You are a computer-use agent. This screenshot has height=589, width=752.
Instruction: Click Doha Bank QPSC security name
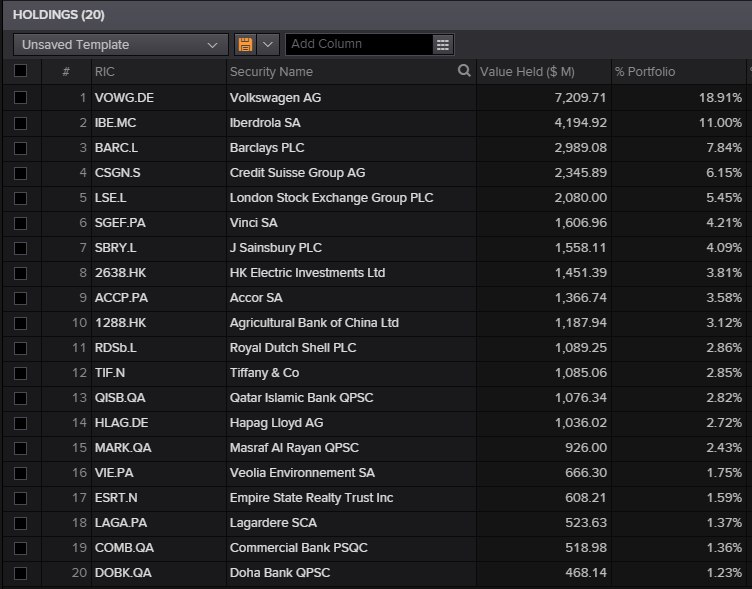(x=280, y=572)
